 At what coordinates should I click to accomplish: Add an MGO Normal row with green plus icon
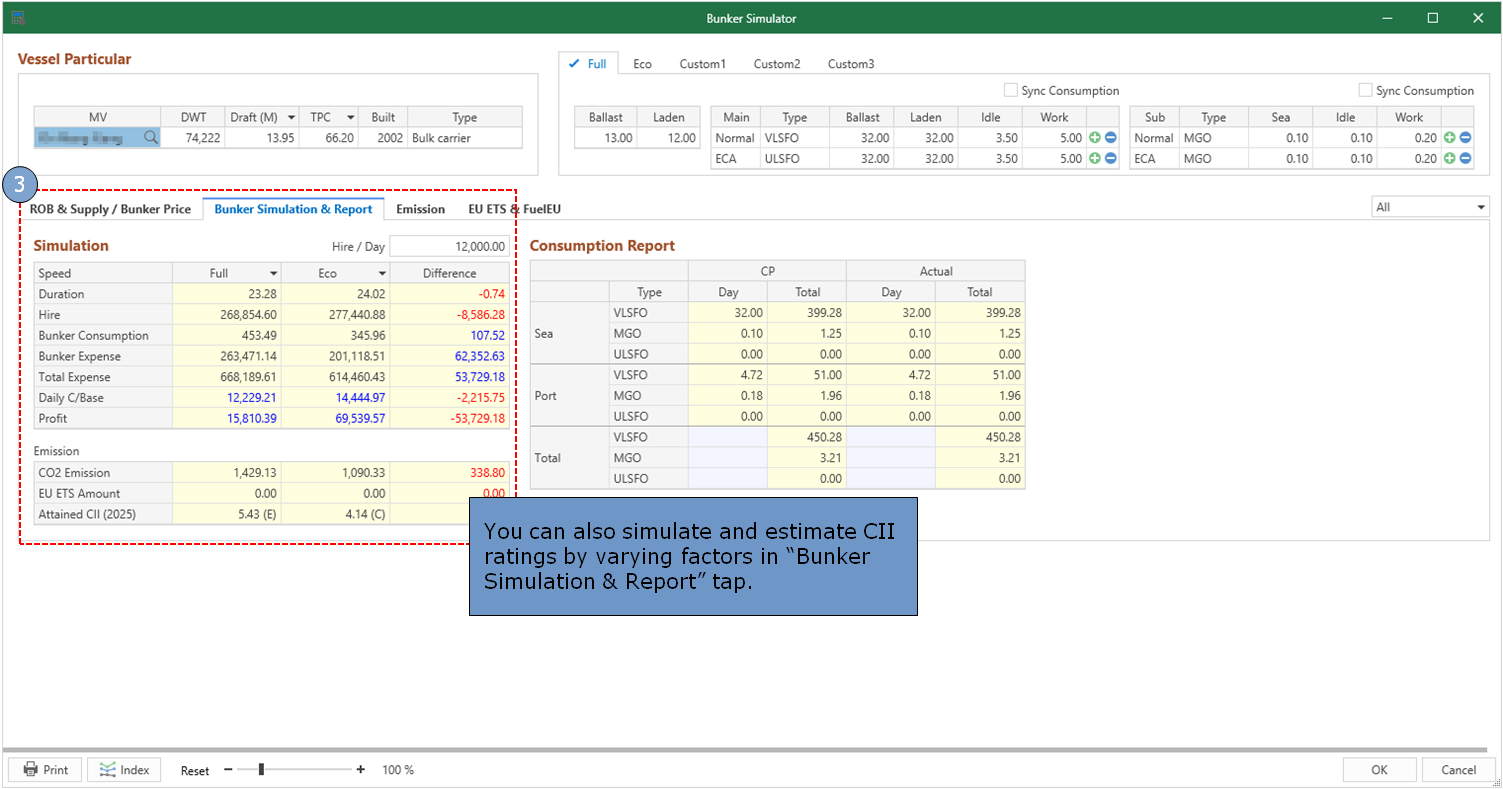(1448, 137)
